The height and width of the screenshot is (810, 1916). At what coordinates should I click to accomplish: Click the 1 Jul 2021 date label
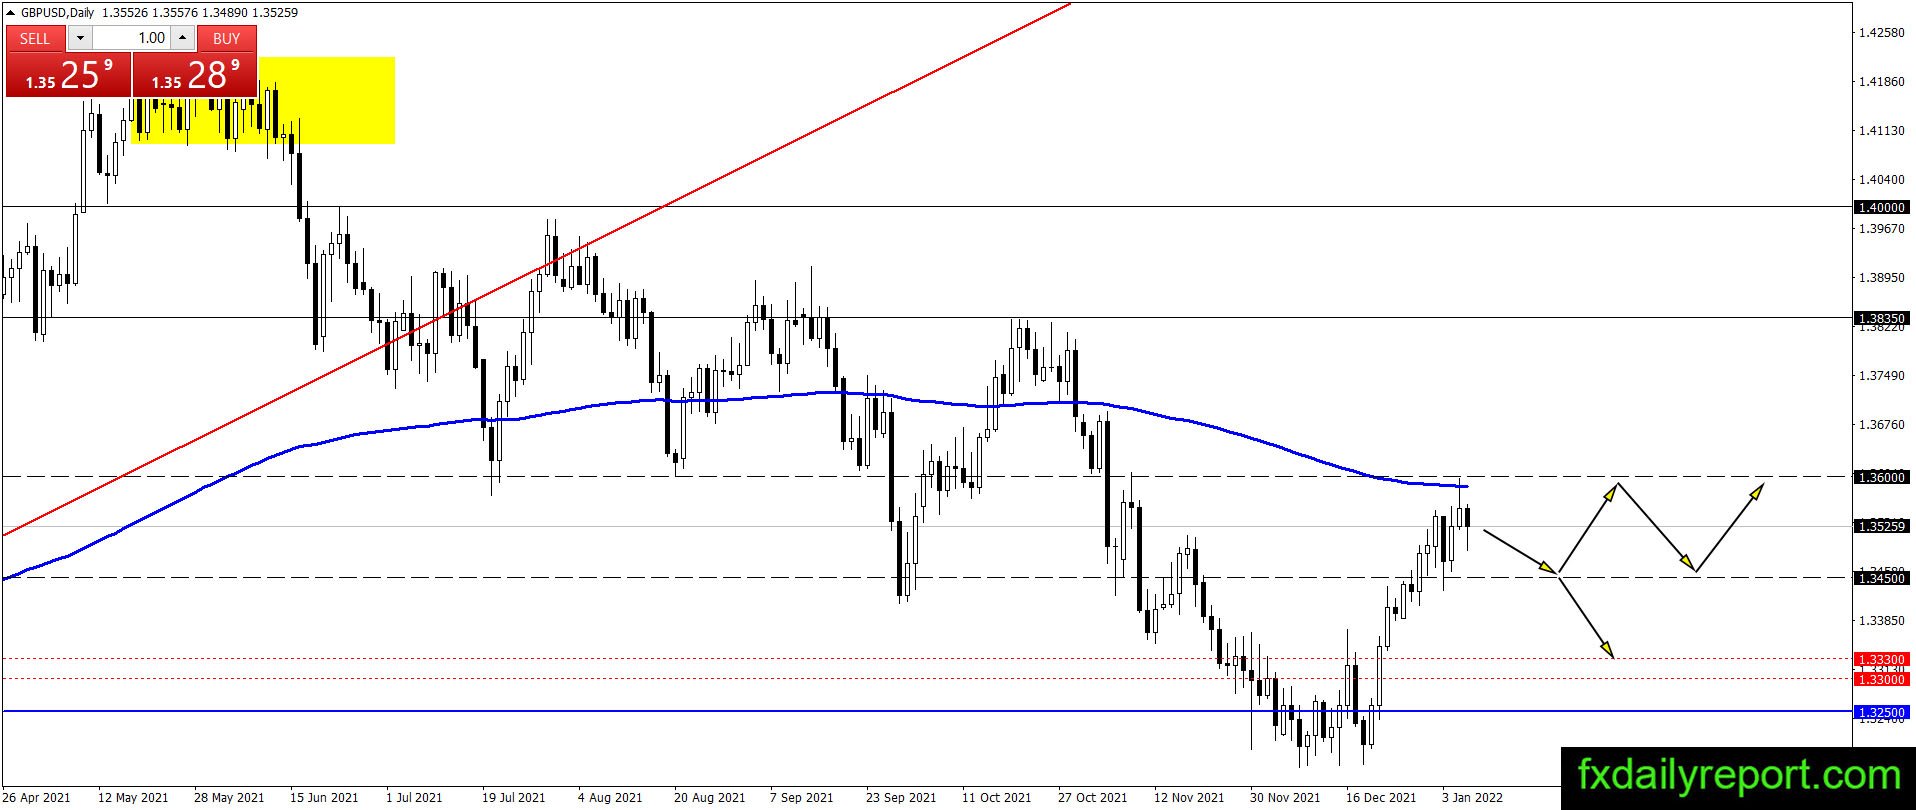[x=414, y=798]
